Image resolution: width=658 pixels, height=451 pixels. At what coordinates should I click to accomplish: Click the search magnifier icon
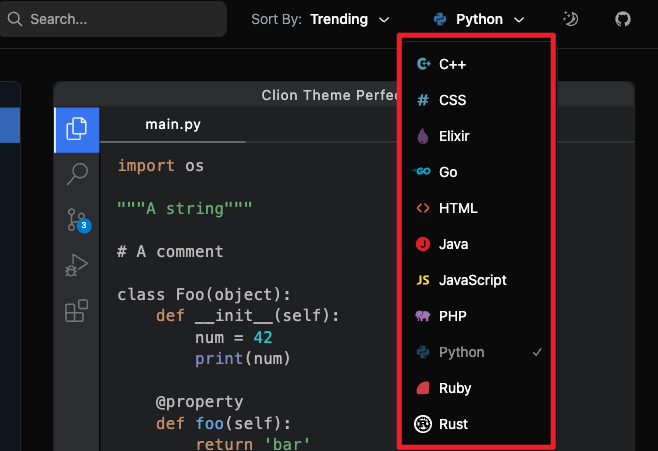point(15,19)
